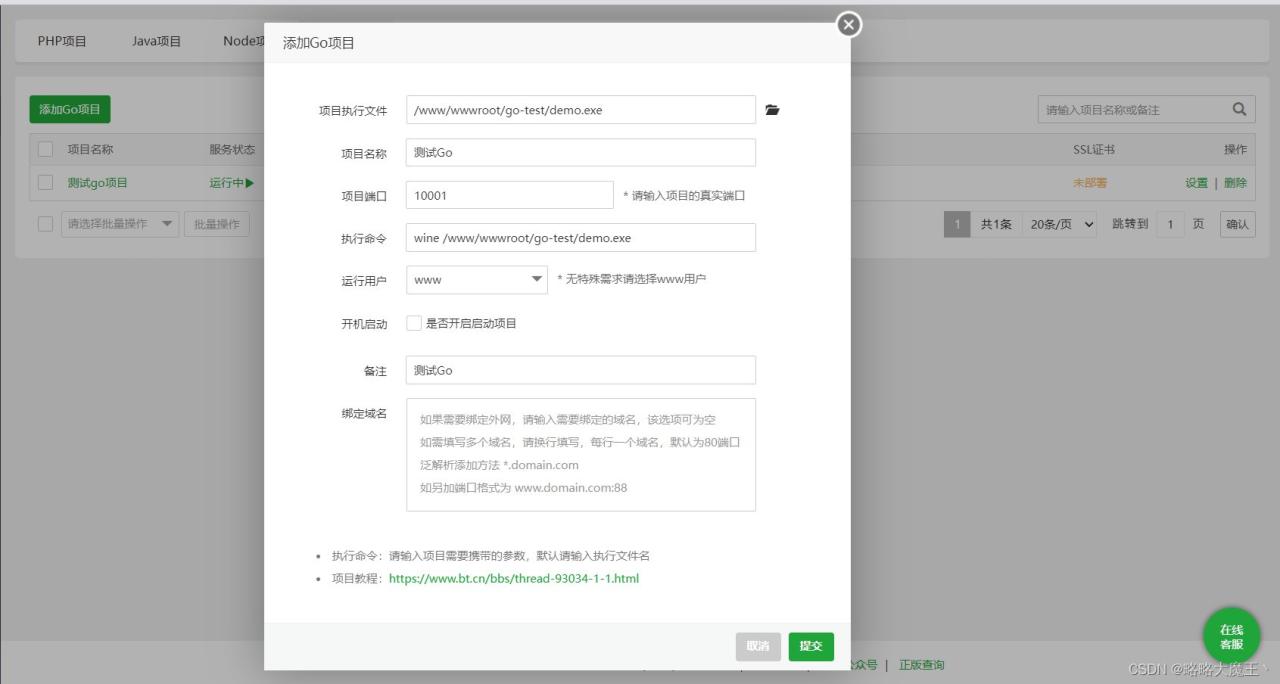
Task: Click the search magnifier icon
Action: tap(1239, 110)
